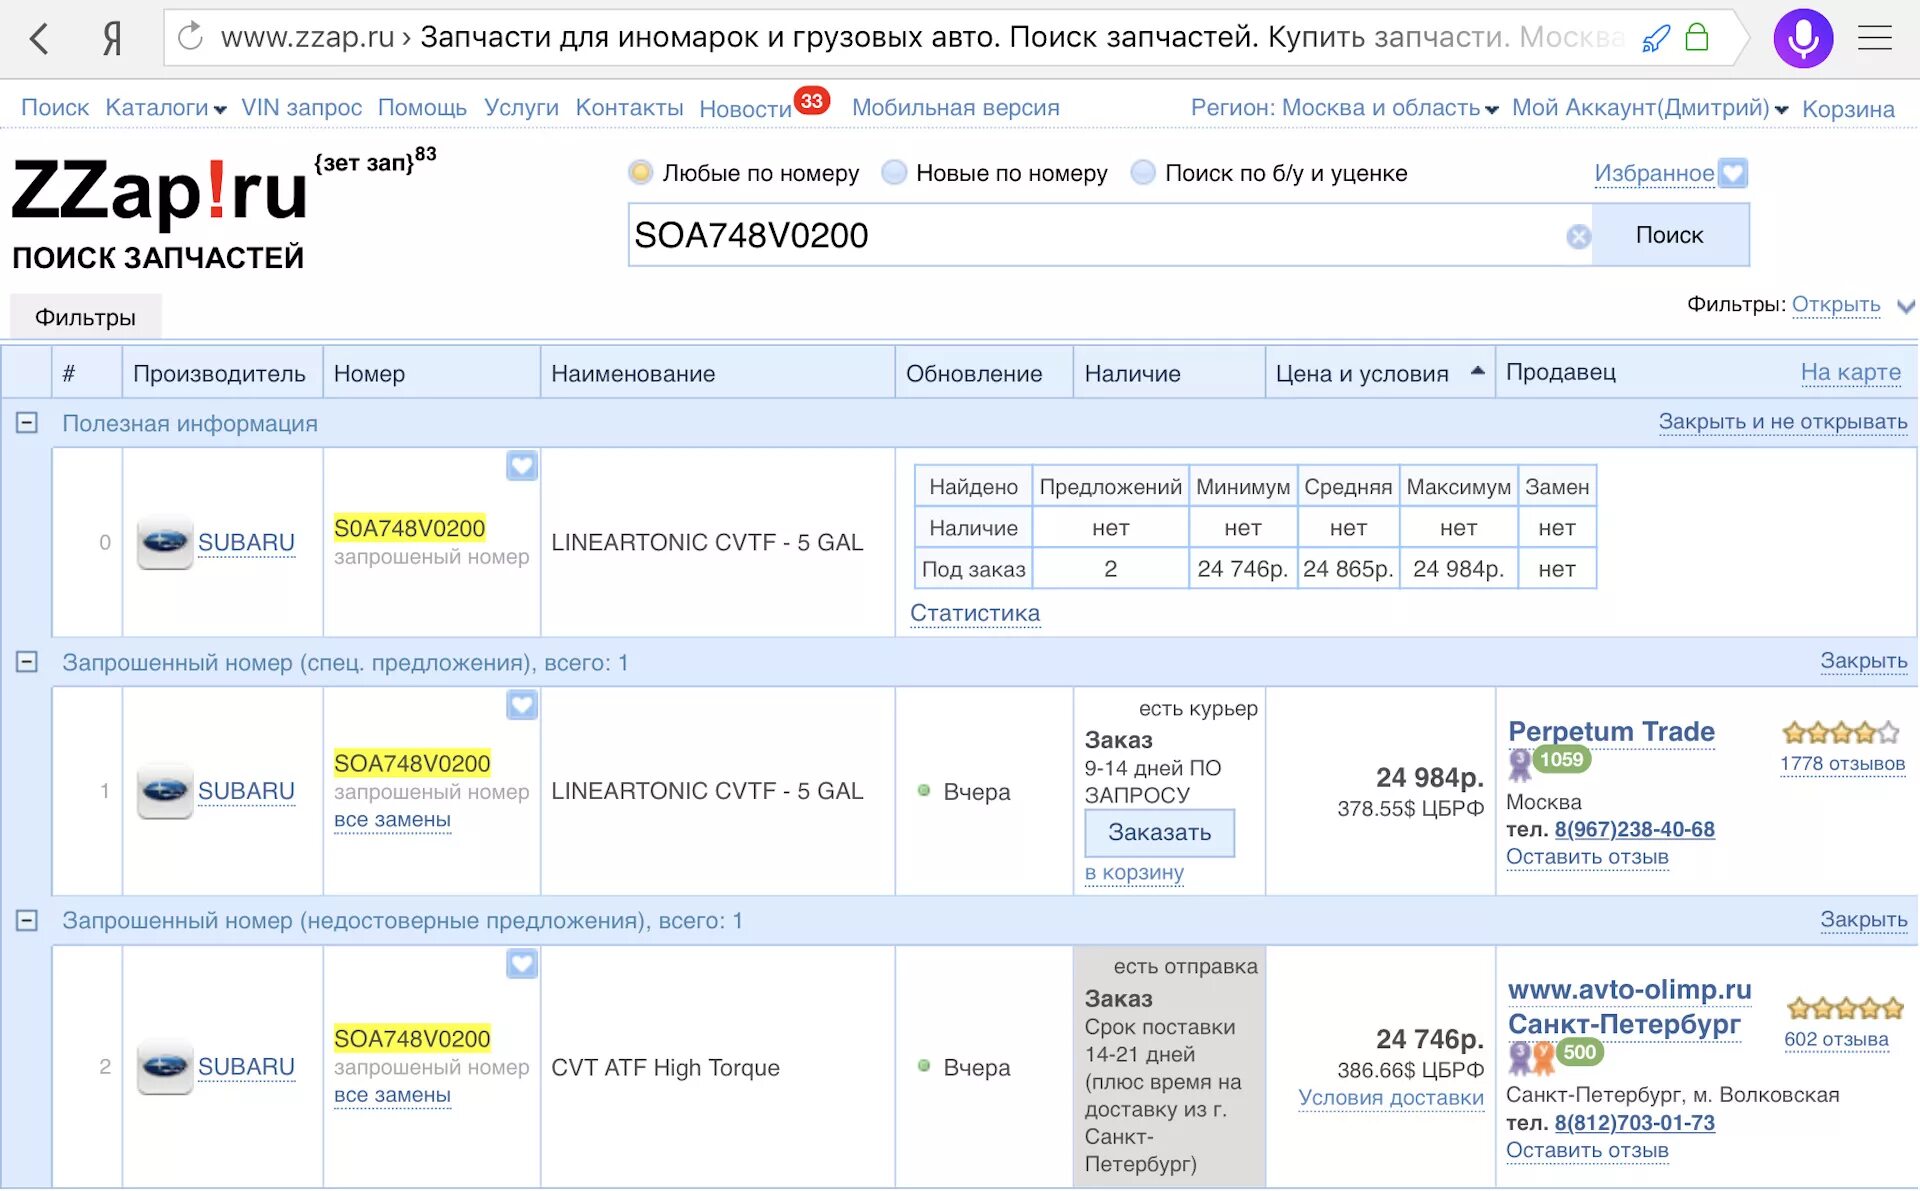The width and height of the screenshot is (1920, 1191).
Task: Open На карте map link
Action: [1851, 372]
